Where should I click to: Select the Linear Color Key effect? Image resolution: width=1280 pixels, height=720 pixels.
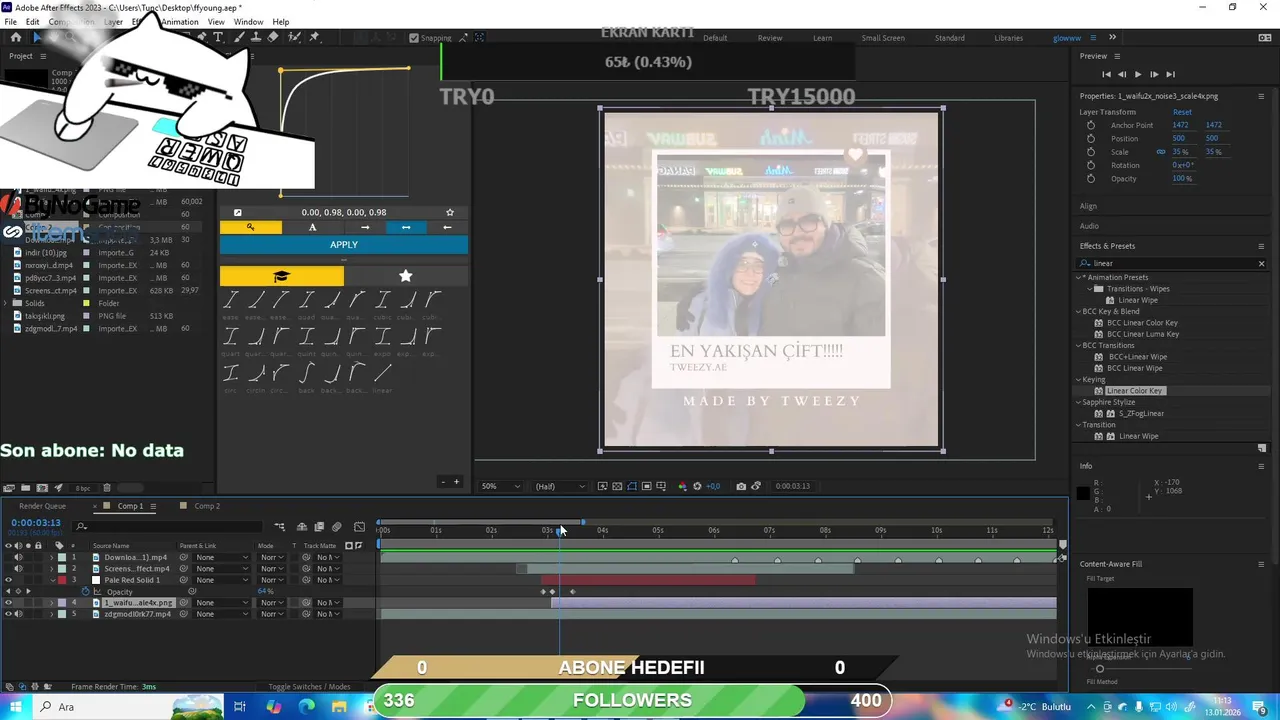tap(1134, 391)
